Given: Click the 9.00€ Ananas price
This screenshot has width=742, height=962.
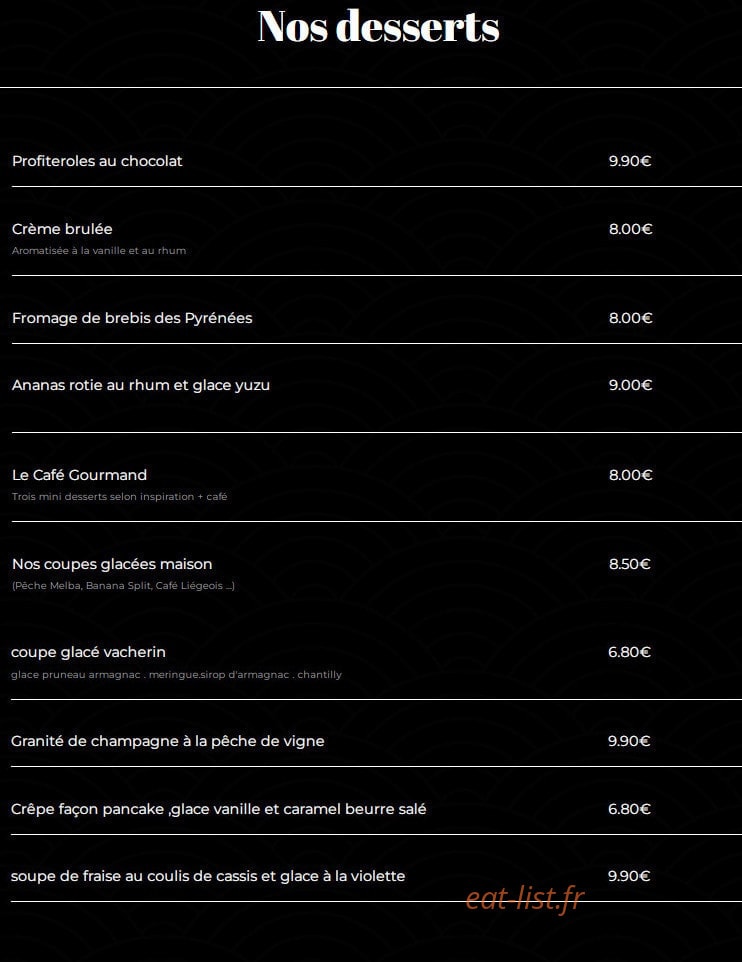Looking at the screenshot, I should coord(630,385).
